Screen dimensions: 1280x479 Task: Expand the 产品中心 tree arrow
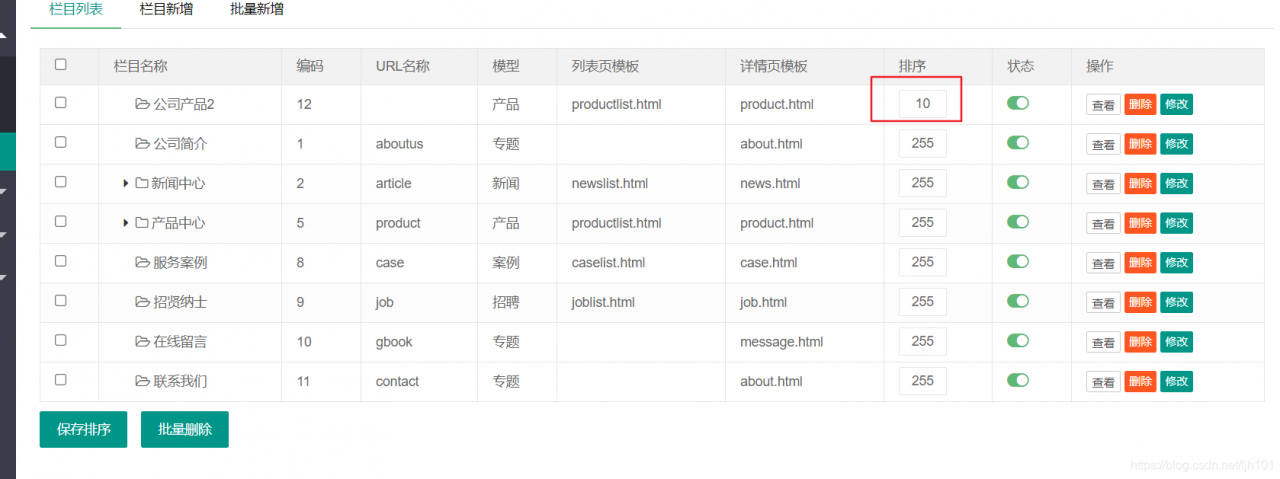(126, 223)
